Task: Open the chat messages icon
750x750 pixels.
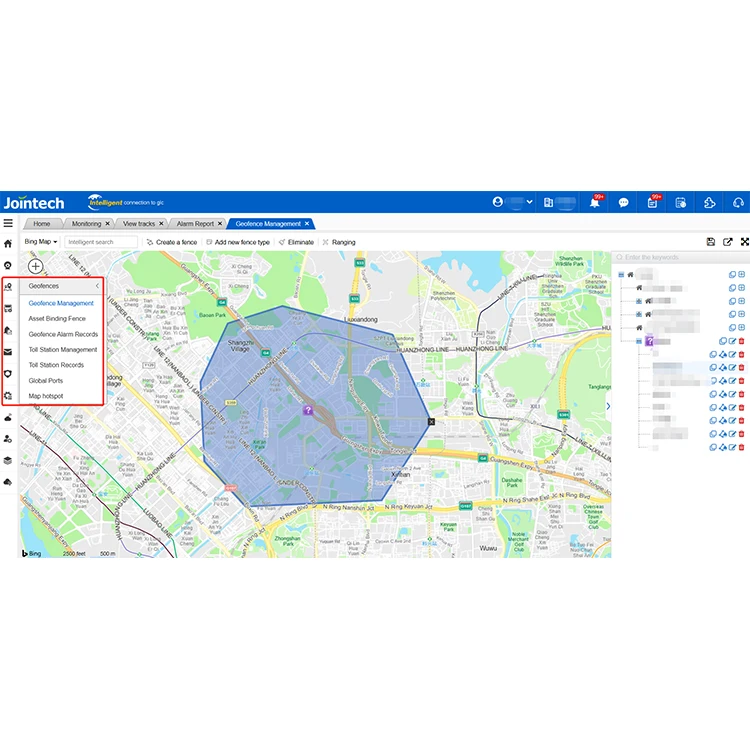Action: click(623, 202)
